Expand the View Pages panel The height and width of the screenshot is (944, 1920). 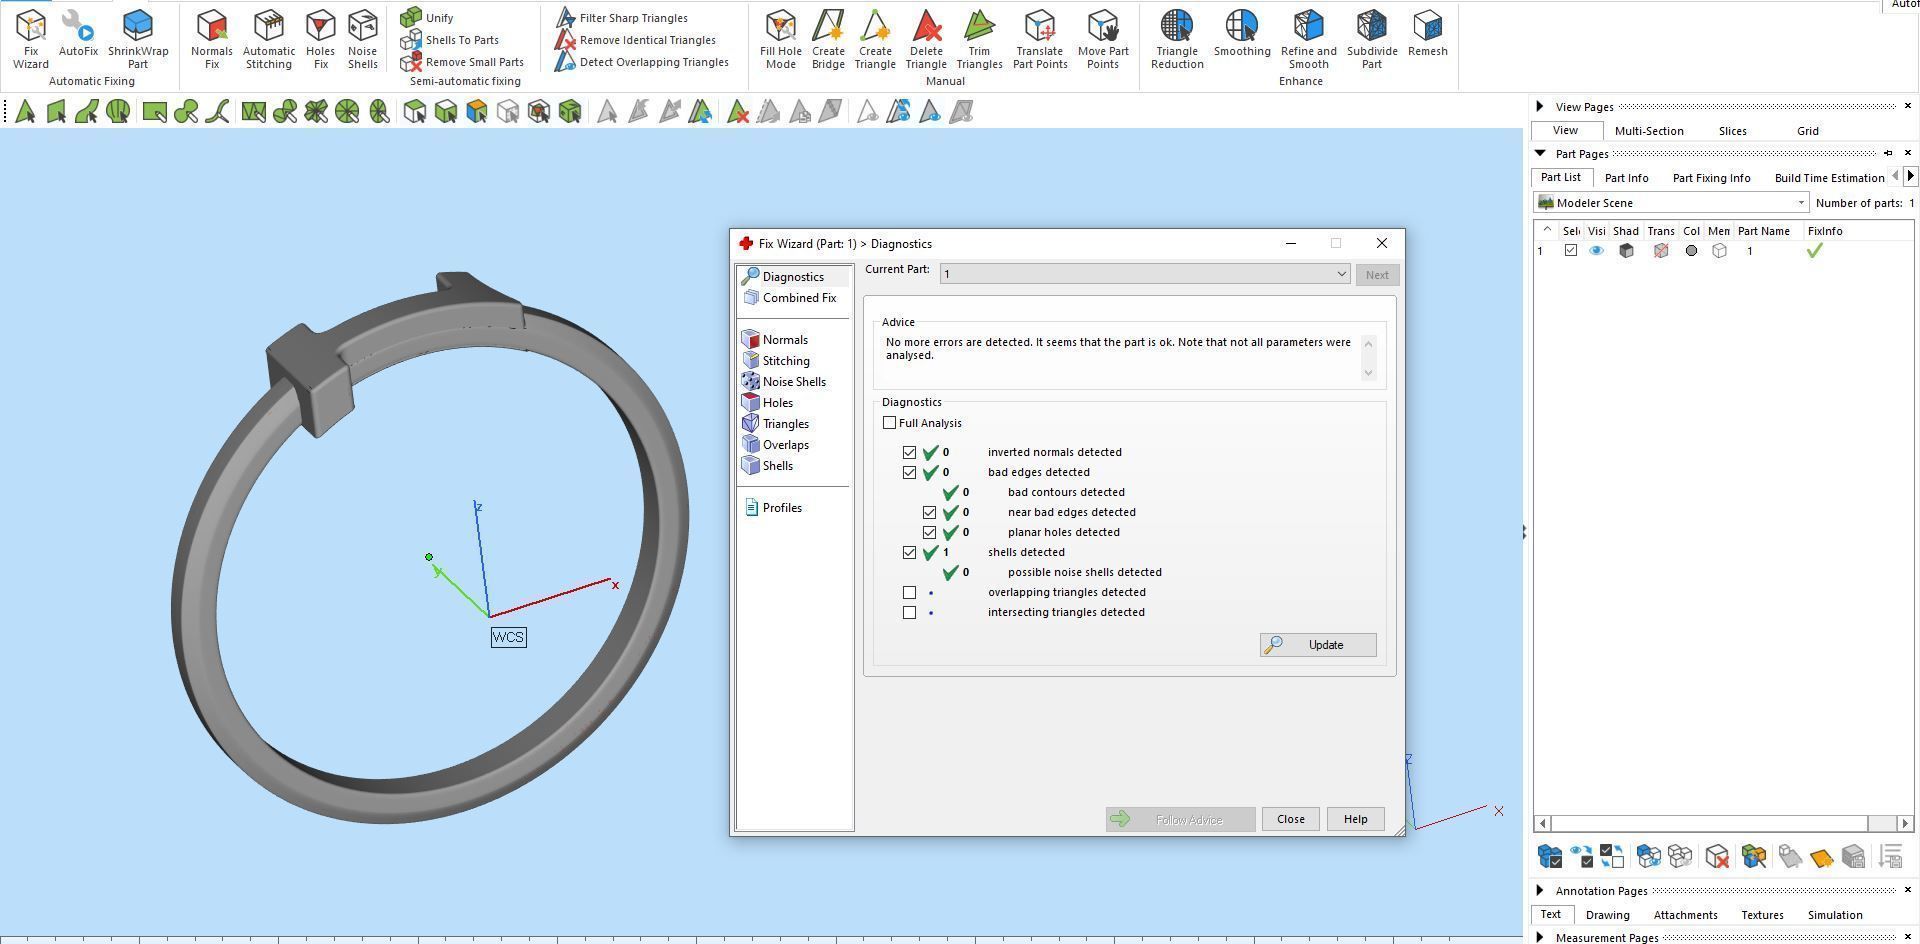[1540, 106]
